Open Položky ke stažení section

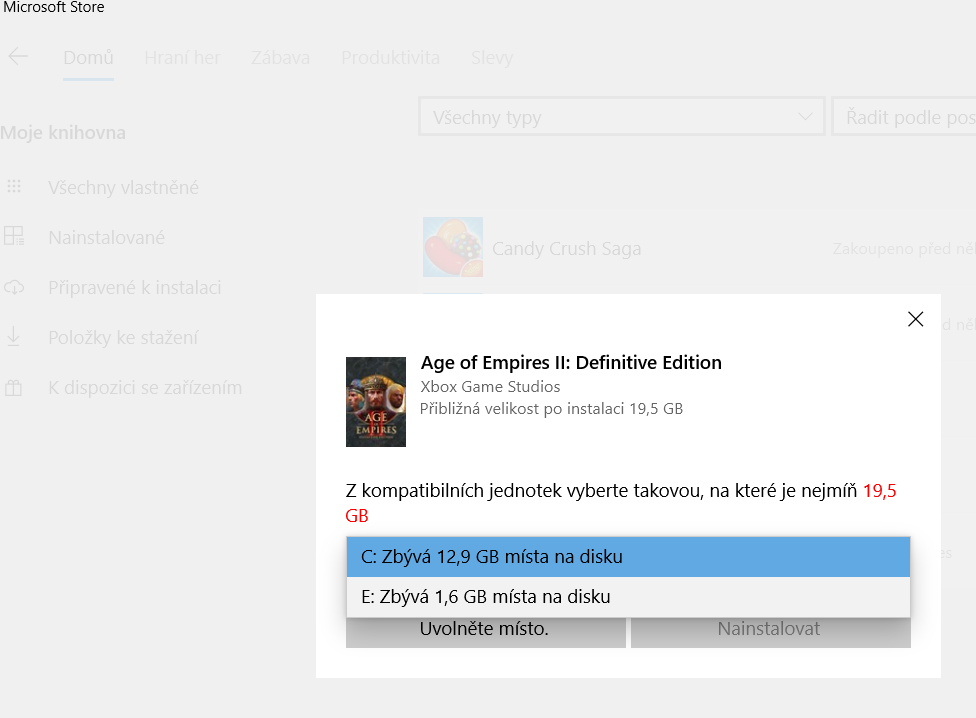click(x=123, y=337)
